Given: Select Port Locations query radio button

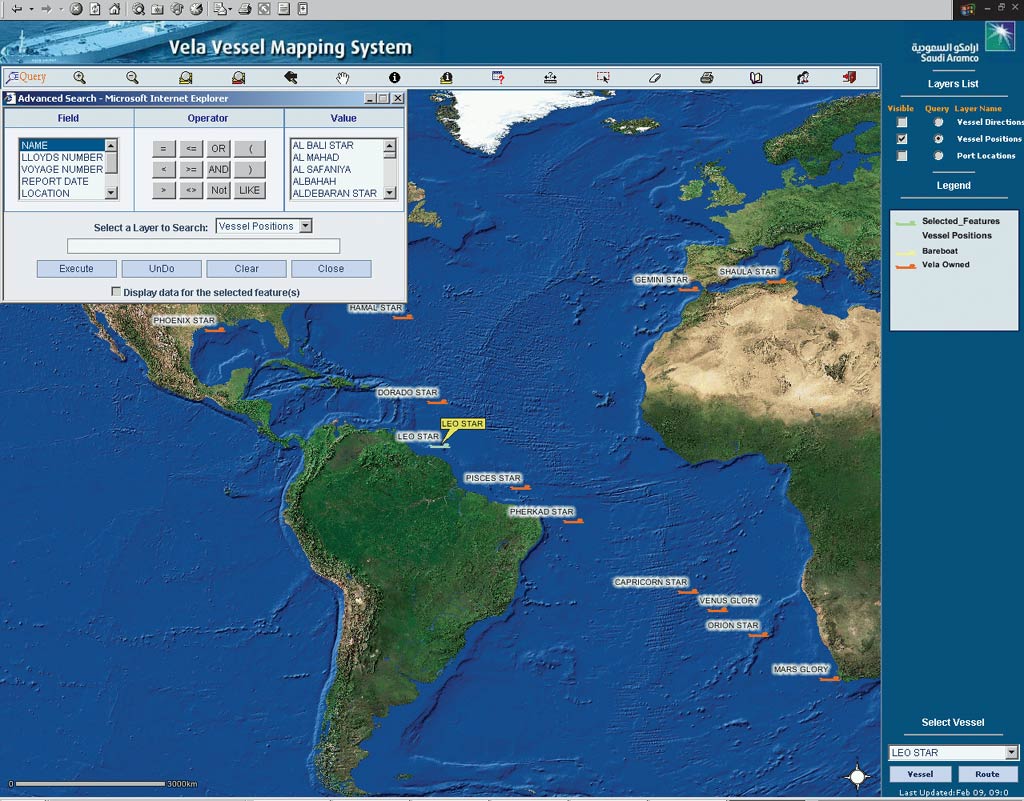Looking at the screenshot, I should [x=938, y=156].
